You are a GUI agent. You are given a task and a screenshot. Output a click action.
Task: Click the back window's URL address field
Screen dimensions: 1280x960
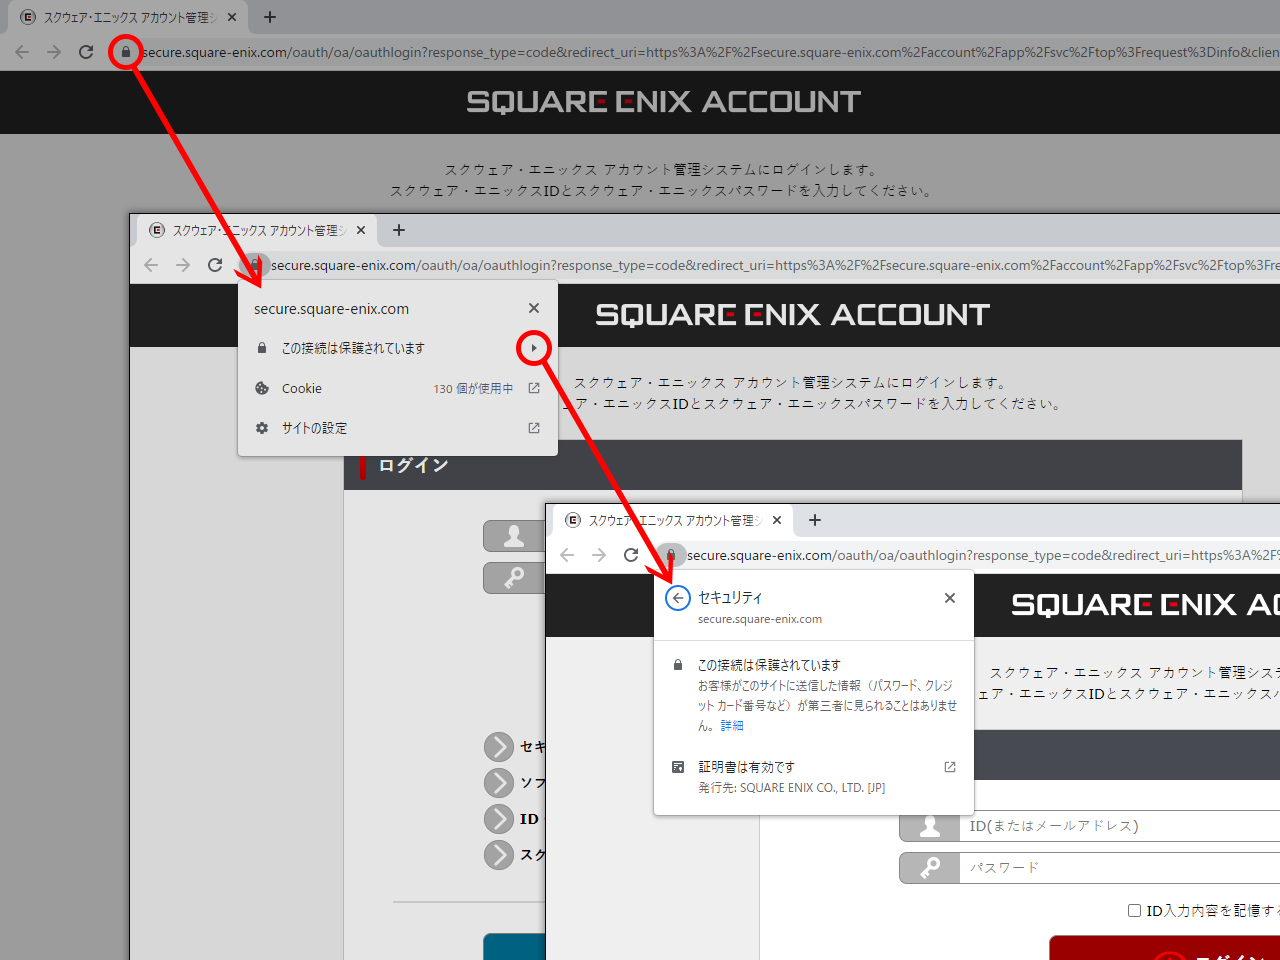[710, 52]
